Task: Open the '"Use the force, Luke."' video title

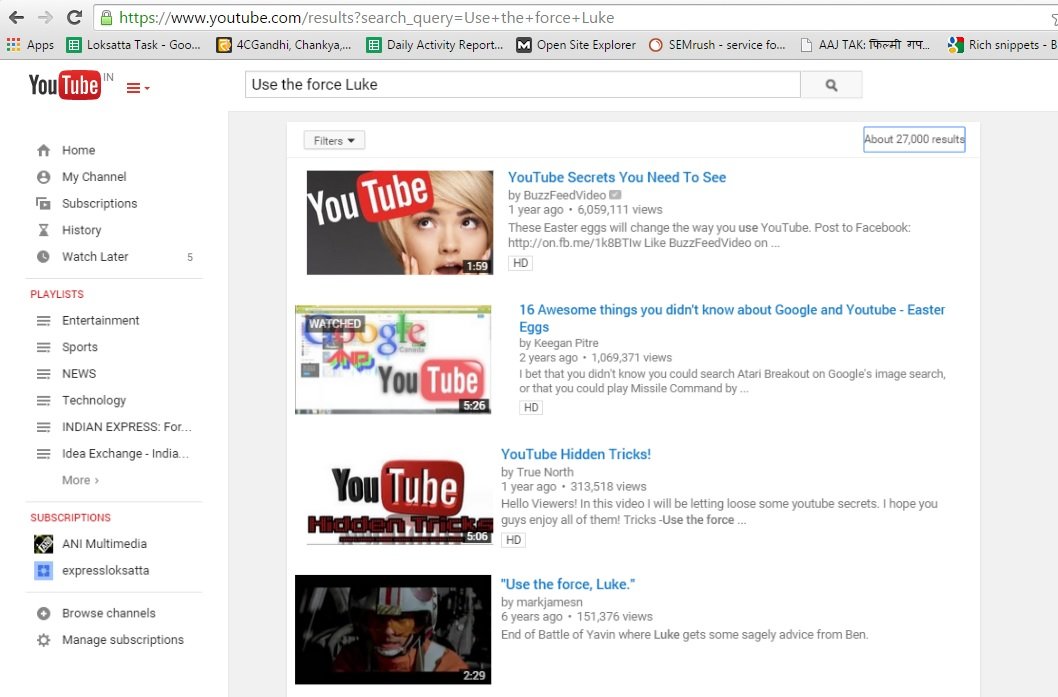Action: click(567, 584)
